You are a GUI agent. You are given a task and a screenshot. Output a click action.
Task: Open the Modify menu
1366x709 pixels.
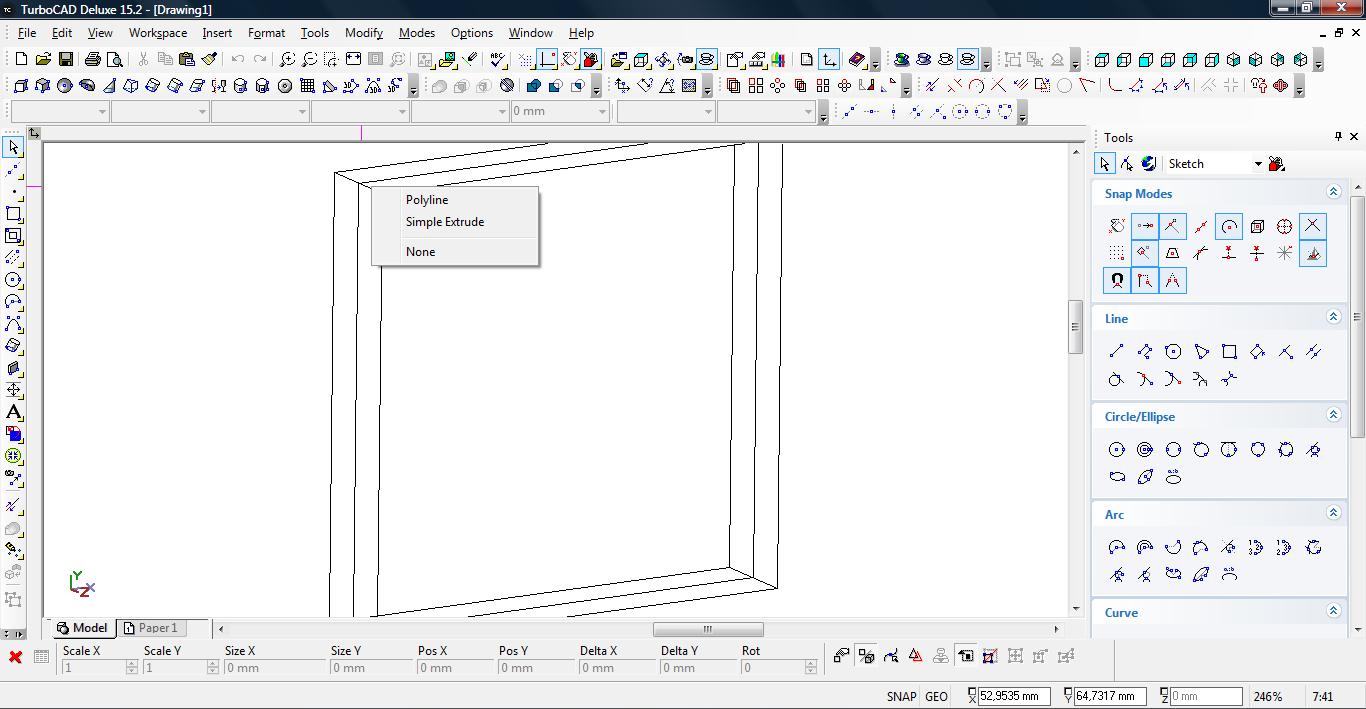pos(364,33)
